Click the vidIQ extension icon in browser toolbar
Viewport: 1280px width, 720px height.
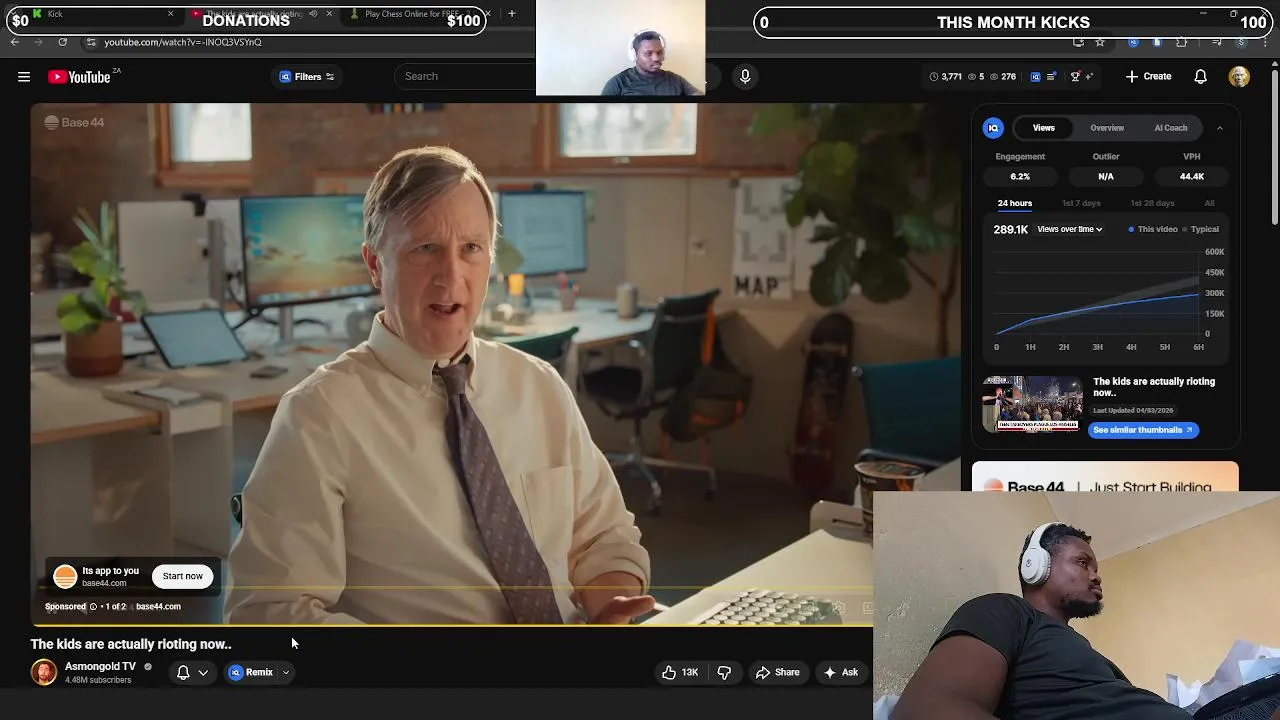pyautogui.click(x=1133, y=42)
